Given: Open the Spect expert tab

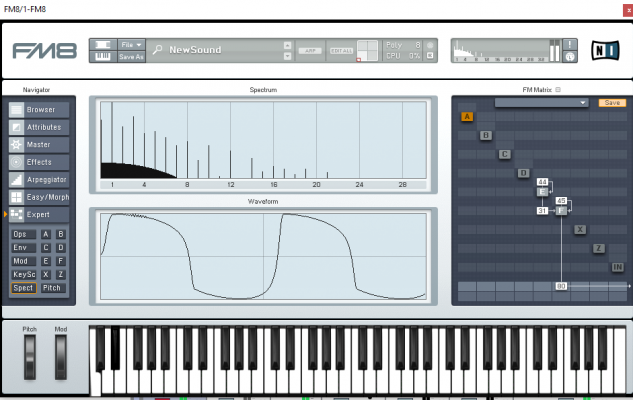Looking at the screenshot, I should tap(23, 288).
